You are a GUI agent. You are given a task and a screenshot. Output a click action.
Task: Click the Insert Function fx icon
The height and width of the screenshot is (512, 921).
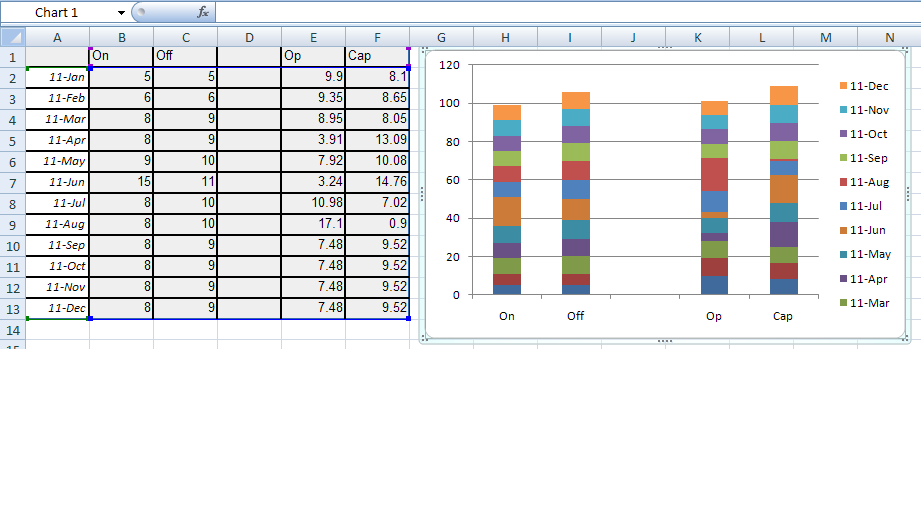203,12
